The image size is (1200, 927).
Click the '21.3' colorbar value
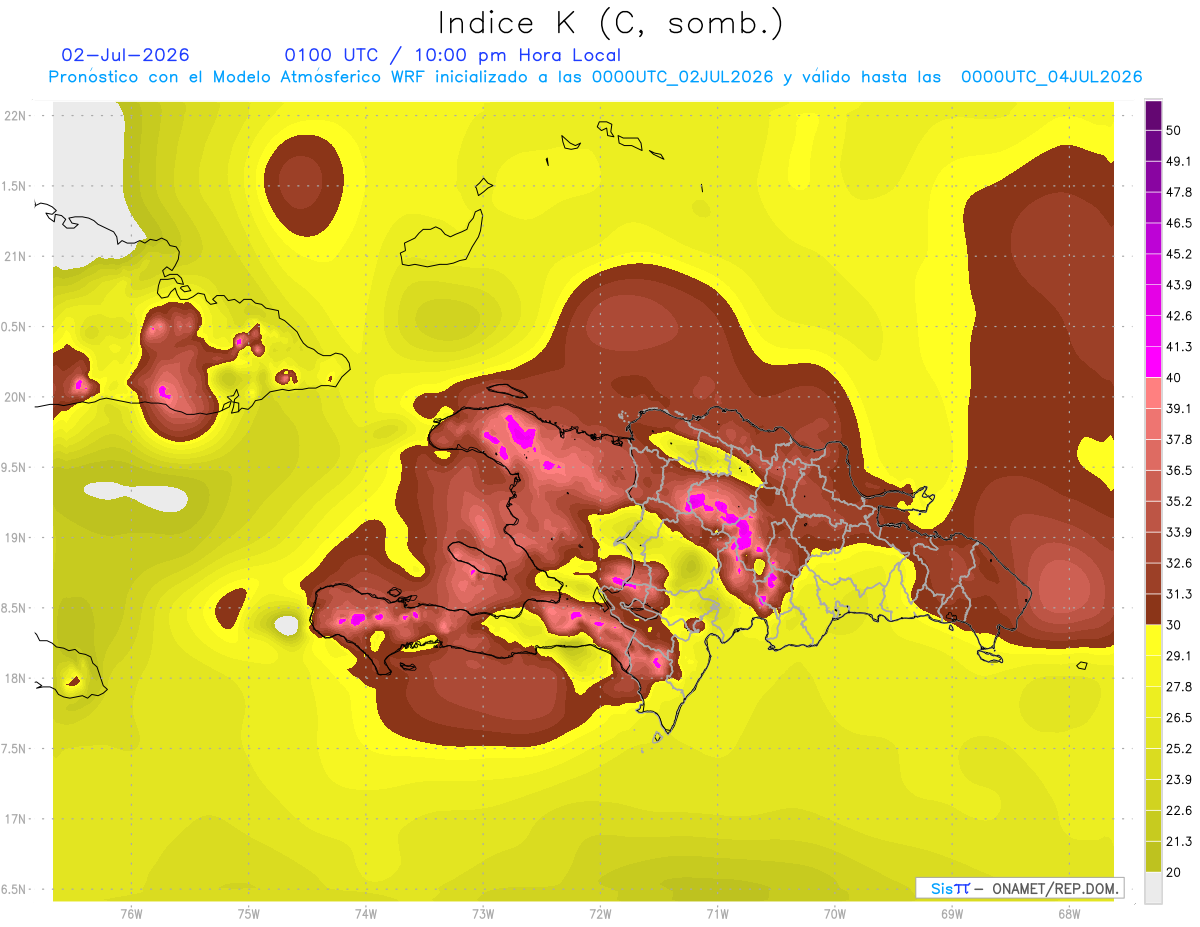coord(1179,842)
